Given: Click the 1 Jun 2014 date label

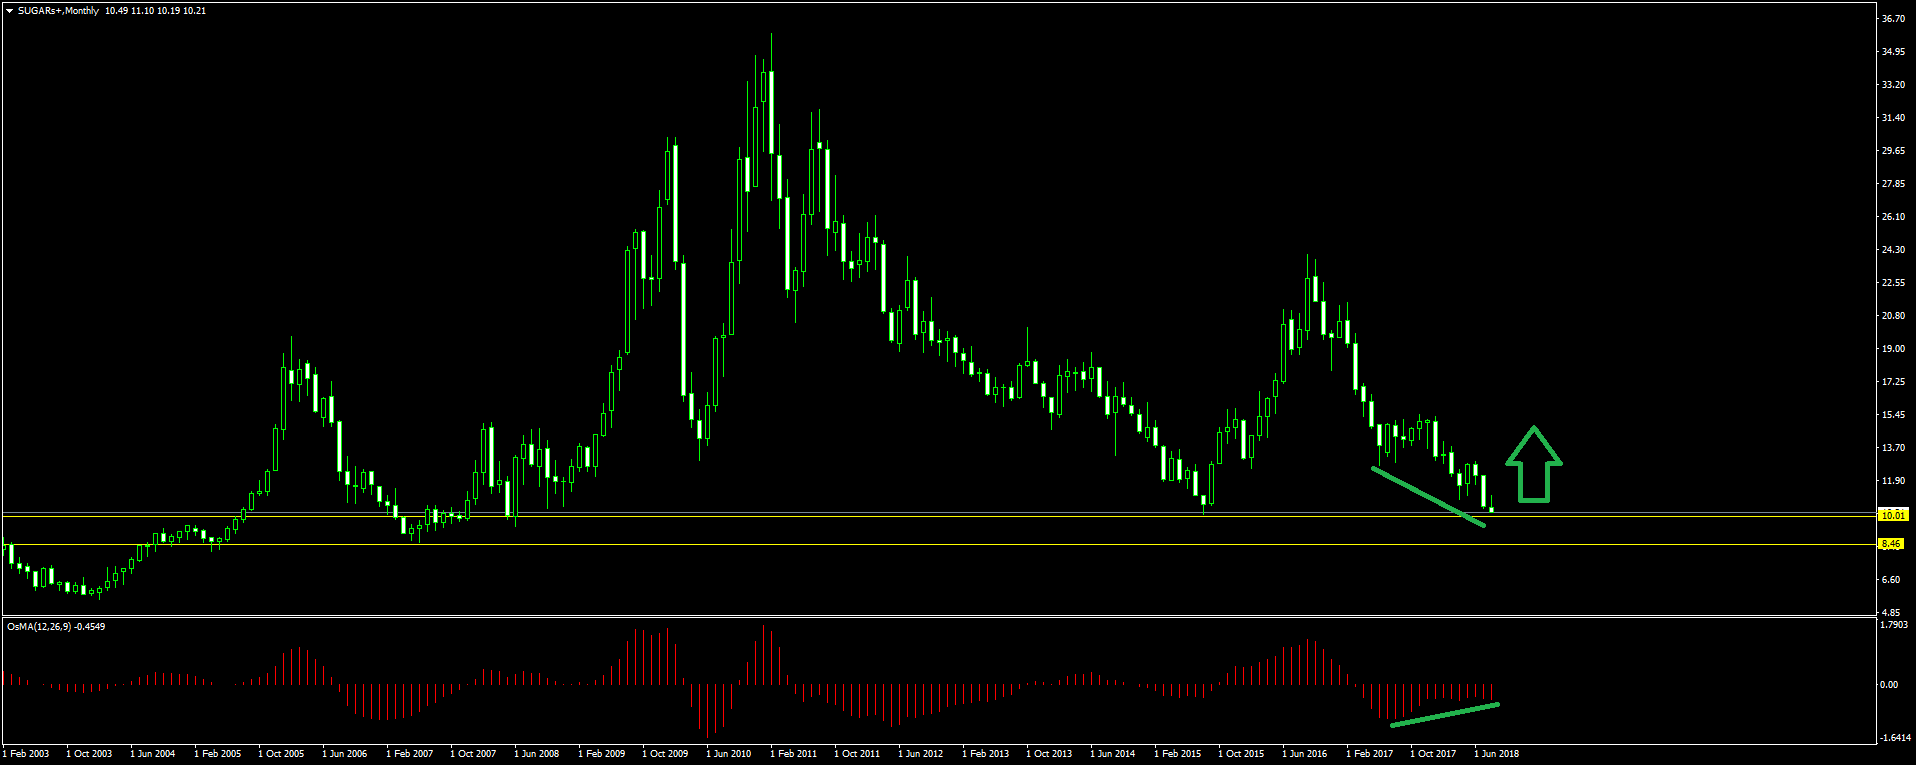Looking at the screenshot, I should pos(1114,754).
